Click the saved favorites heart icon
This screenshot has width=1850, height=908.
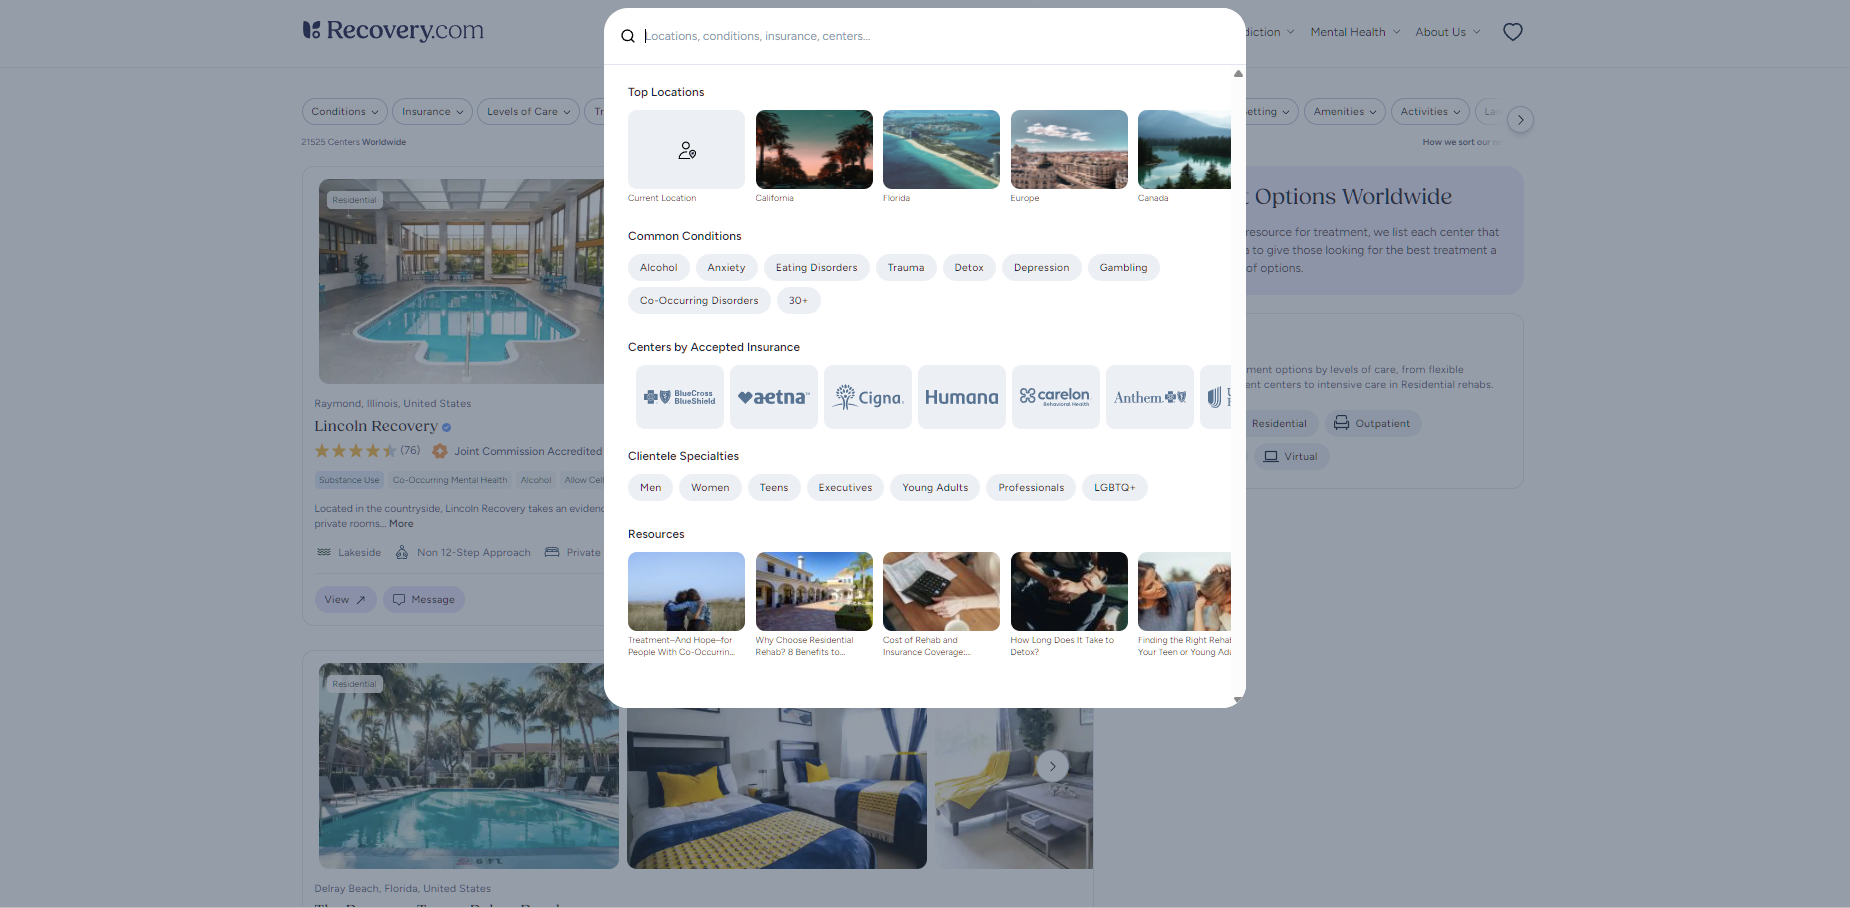[x=1512, y=32]
